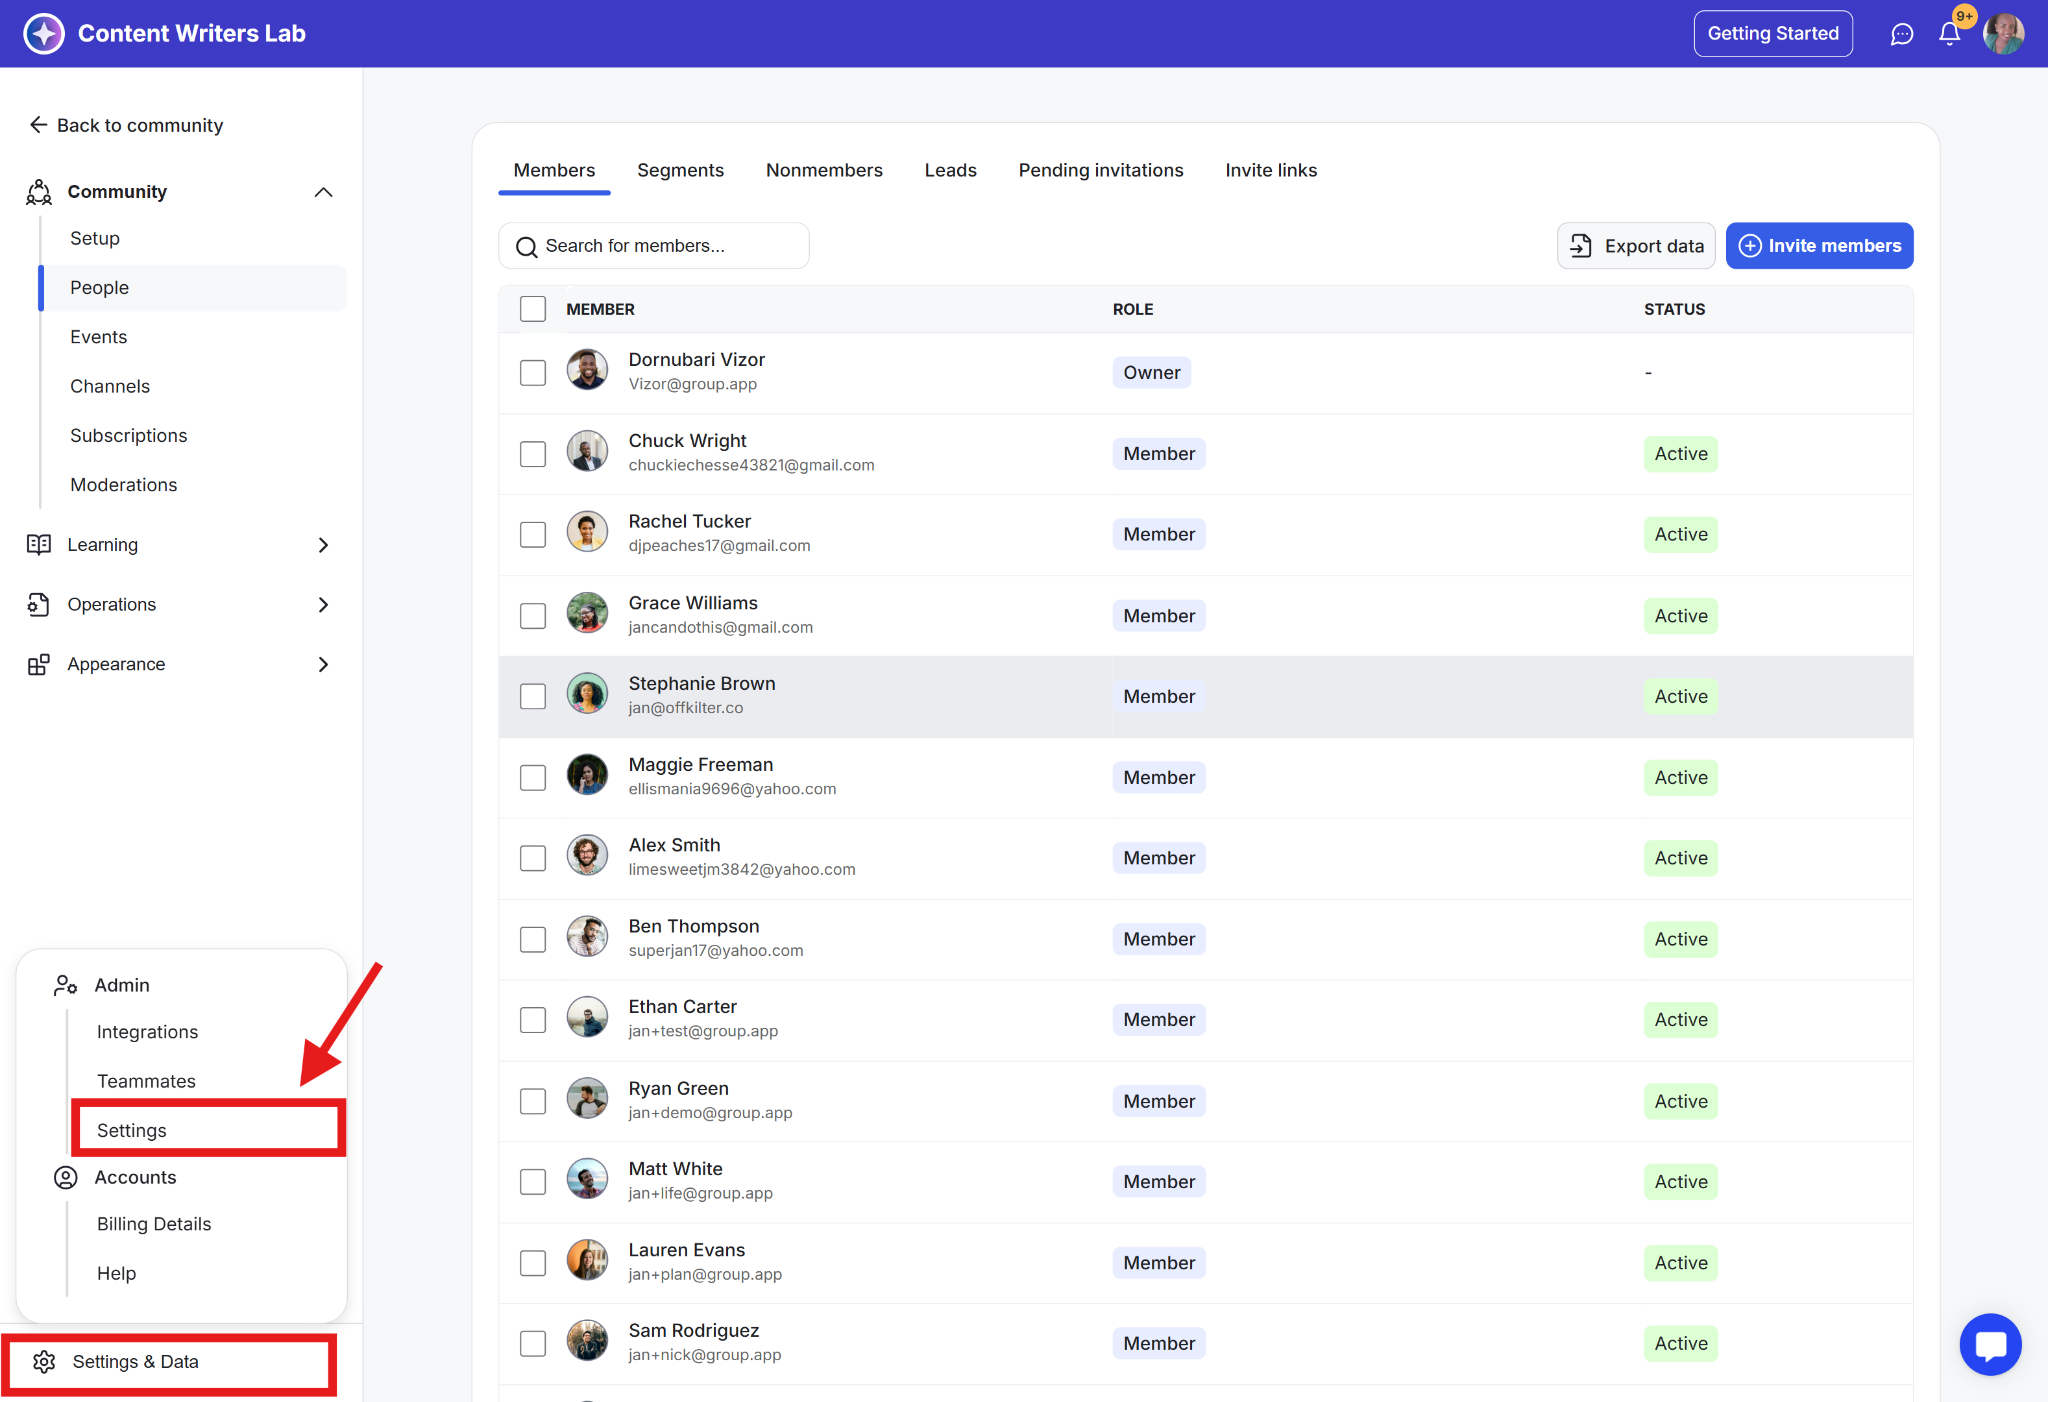
Task: Click the Invite members button
Action: (x=1819, y=246)
